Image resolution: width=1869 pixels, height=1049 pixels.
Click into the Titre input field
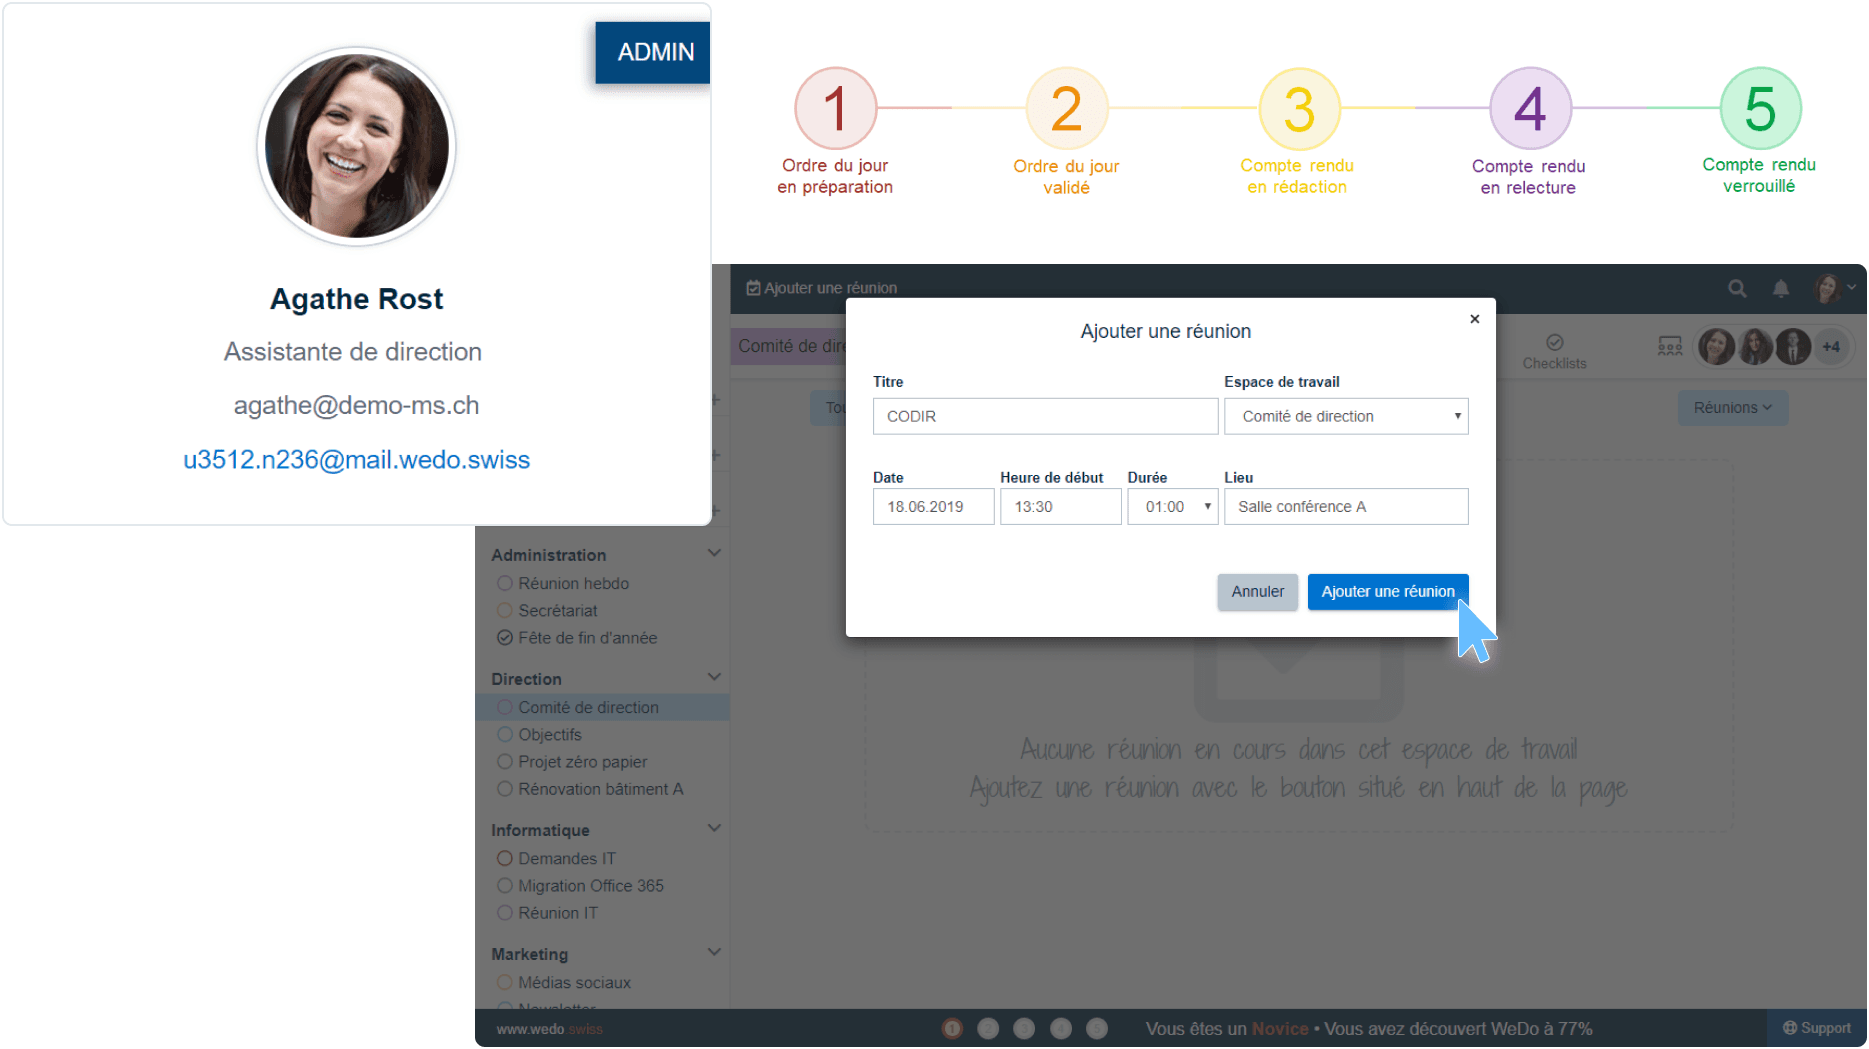(1044, 417)
